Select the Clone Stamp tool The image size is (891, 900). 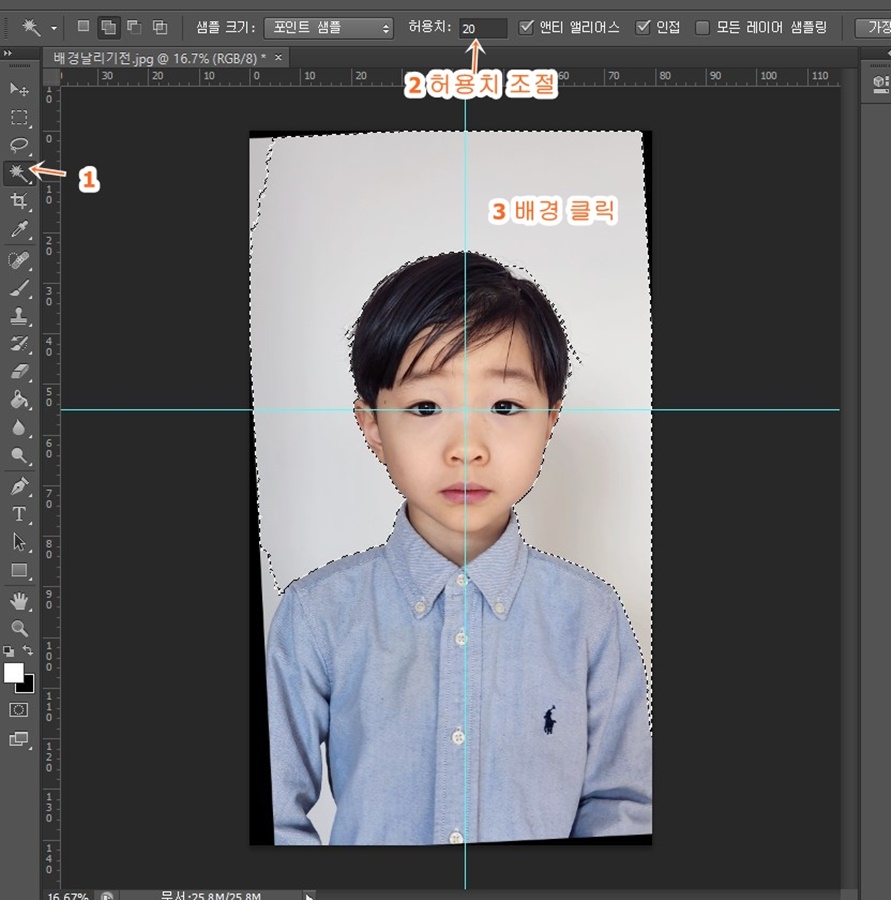click(19, 316)
